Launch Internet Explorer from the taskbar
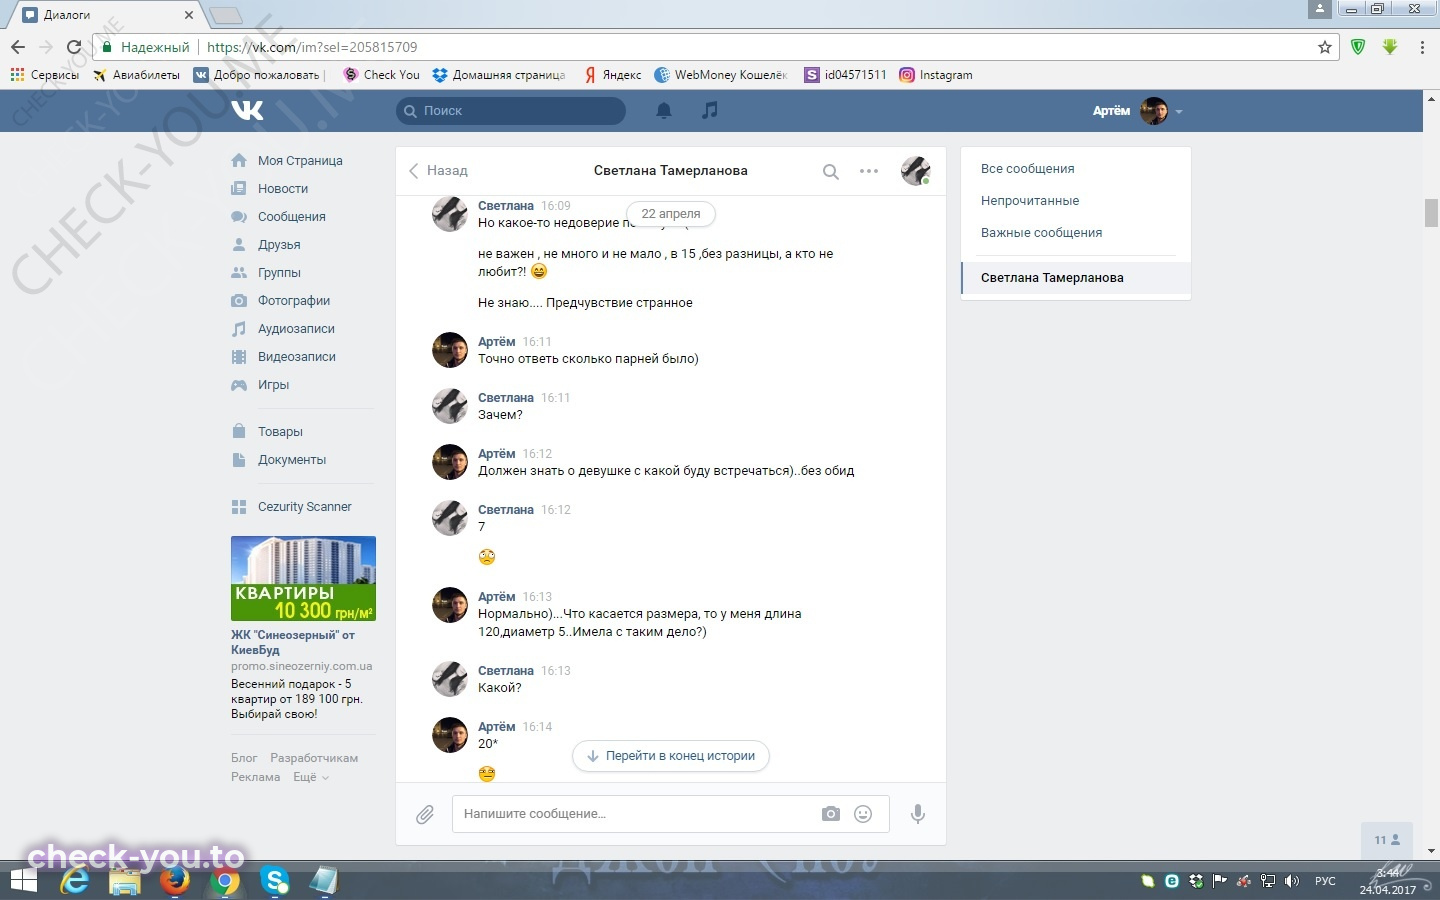This screenshot has width=1440, height=900. coord(75,881)
